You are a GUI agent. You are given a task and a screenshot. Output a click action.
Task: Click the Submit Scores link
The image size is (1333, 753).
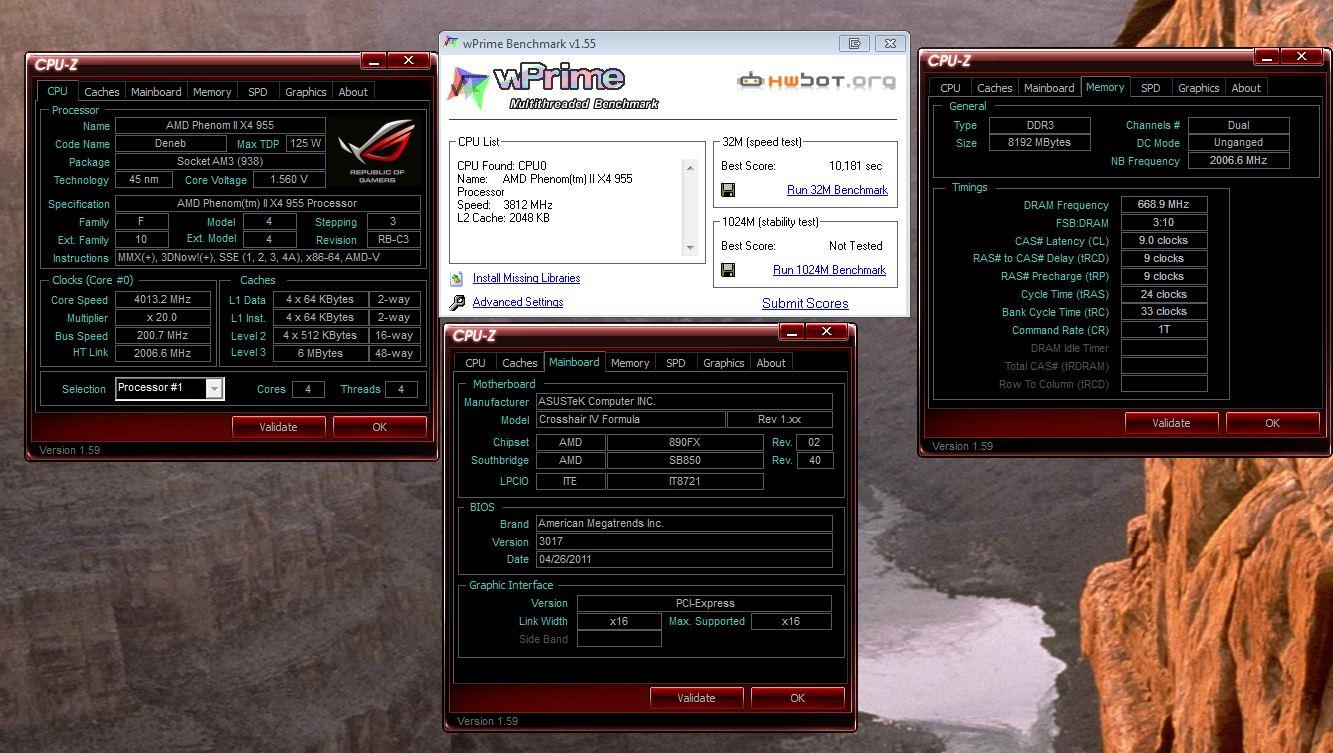coord(805,303)
